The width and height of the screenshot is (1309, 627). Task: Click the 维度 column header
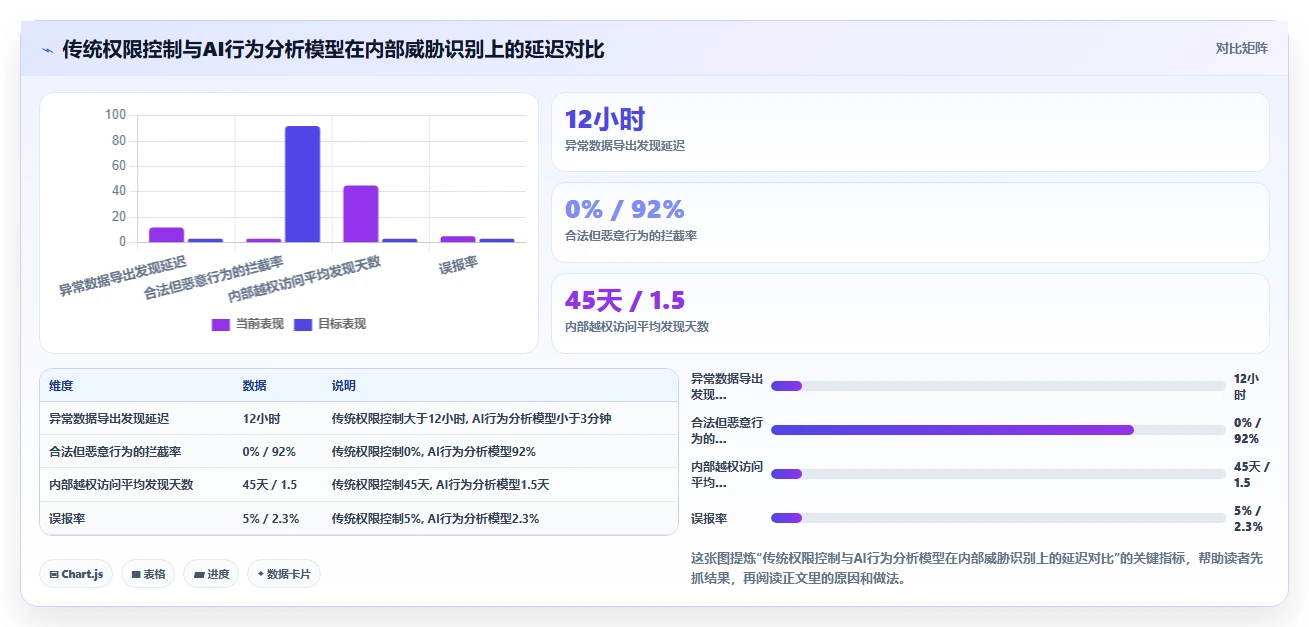coord(61,386)
